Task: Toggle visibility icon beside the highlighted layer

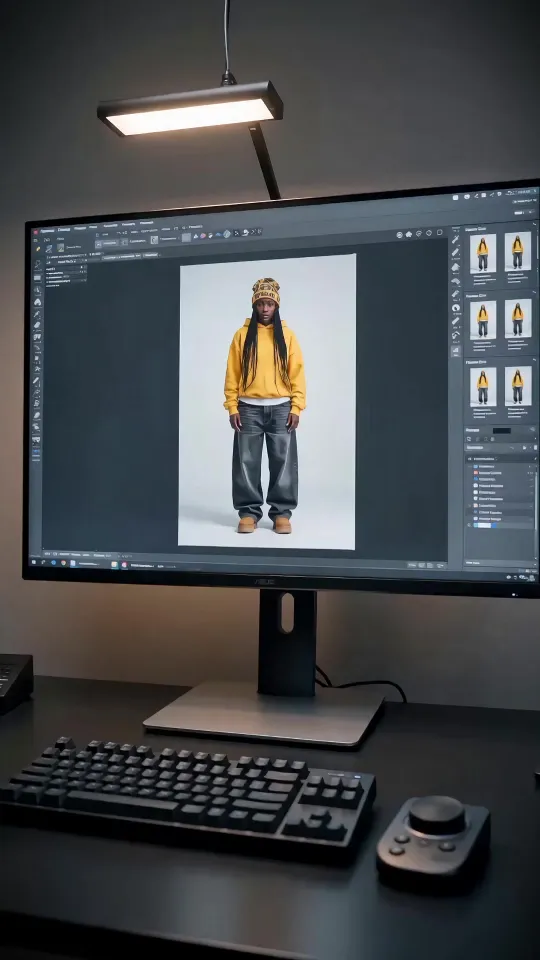Action: [x=469, y=525]
